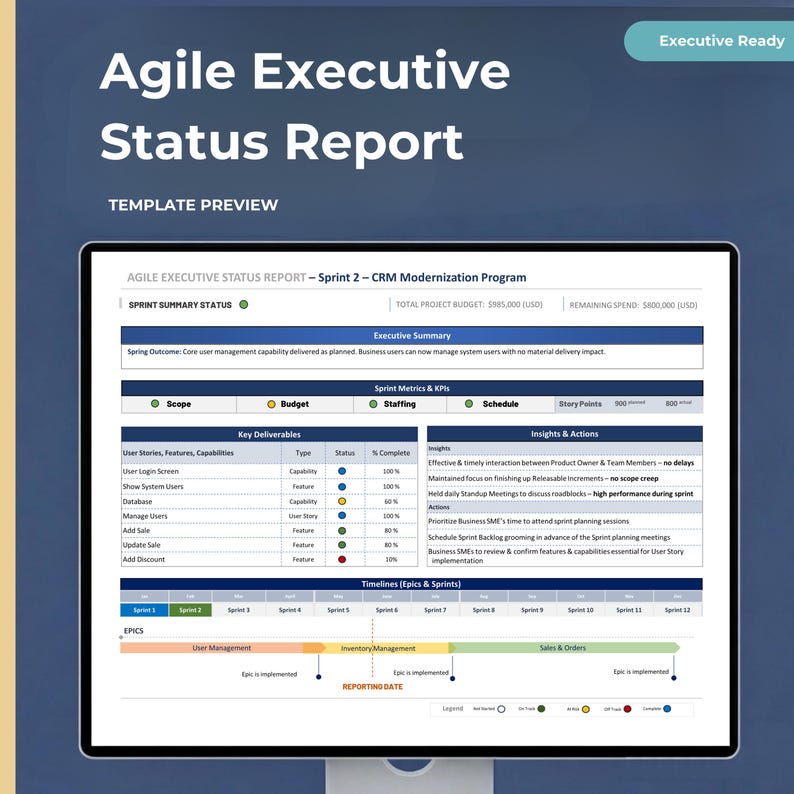This screenshot has height=794, width=794.
Task: Click the Add Discount 10% complete value
Action: [391, 560]
